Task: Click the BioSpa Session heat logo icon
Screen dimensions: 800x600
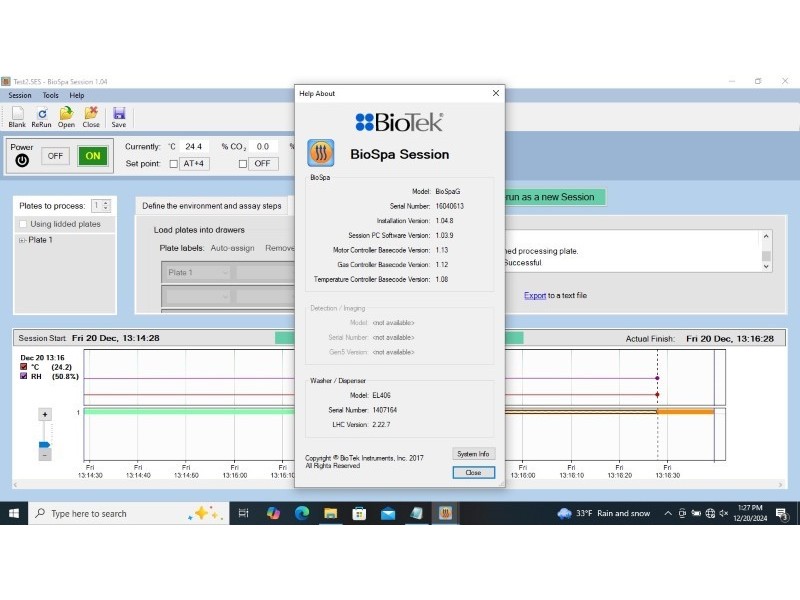Action: (321, 153)
